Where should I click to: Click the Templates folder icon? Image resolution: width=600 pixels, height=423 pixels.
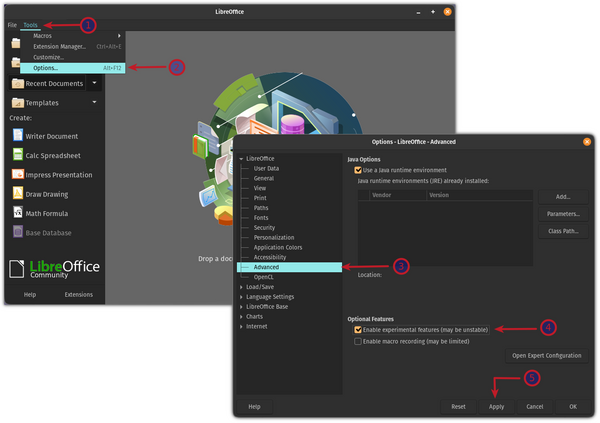[18, 102]
